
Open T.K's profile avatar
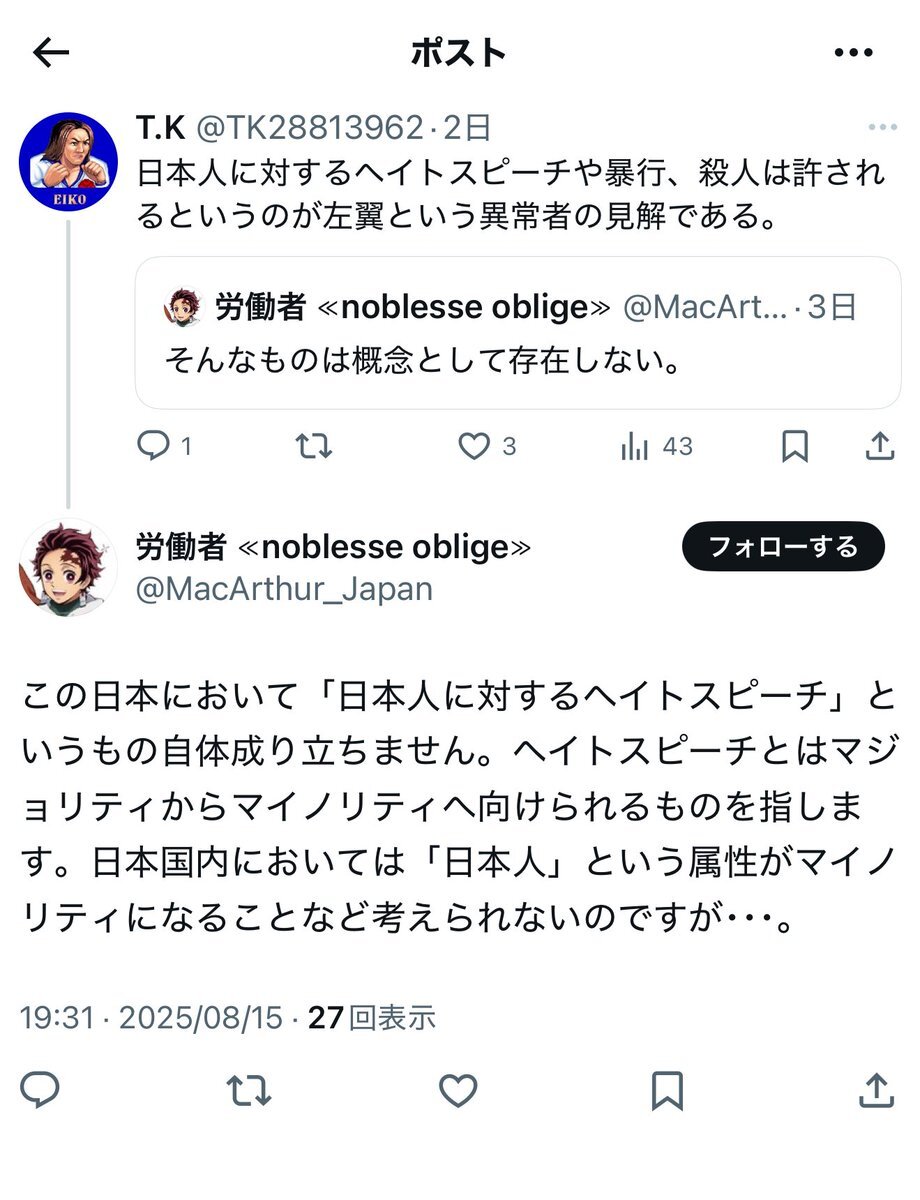coord(69,161)
